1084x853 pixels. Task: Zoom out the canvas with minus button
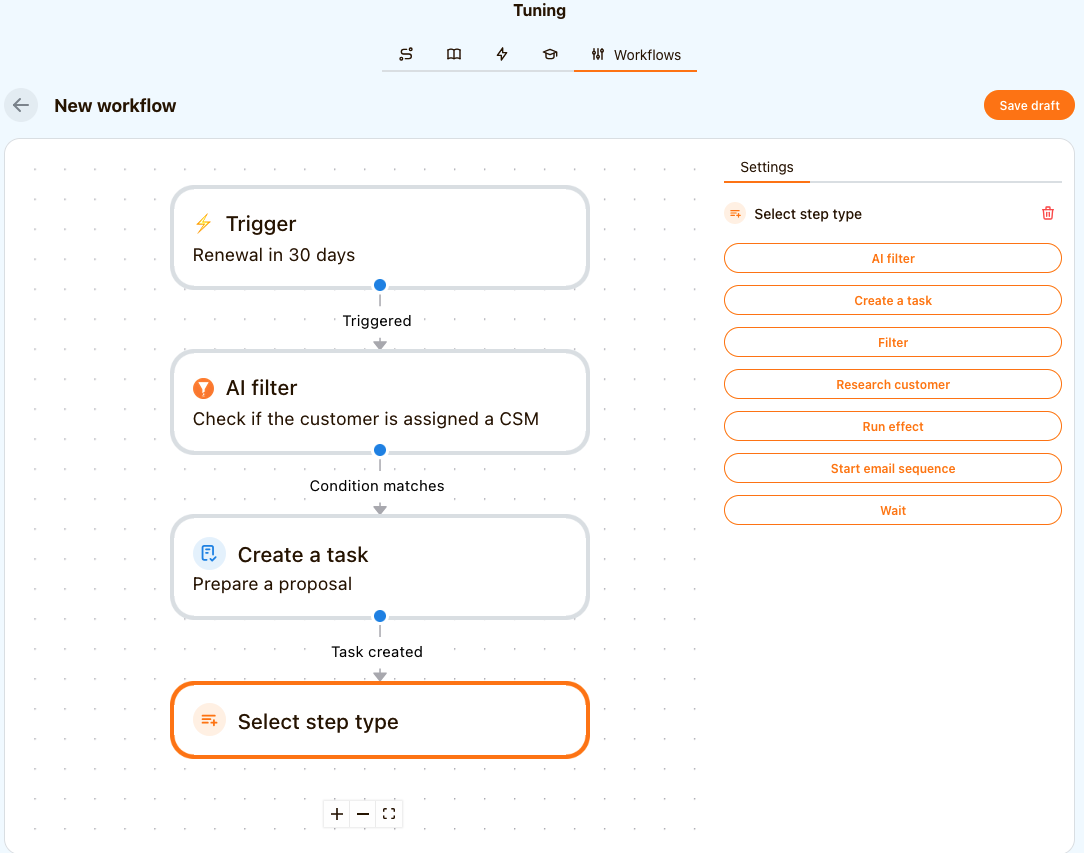[x=363, y=814]
